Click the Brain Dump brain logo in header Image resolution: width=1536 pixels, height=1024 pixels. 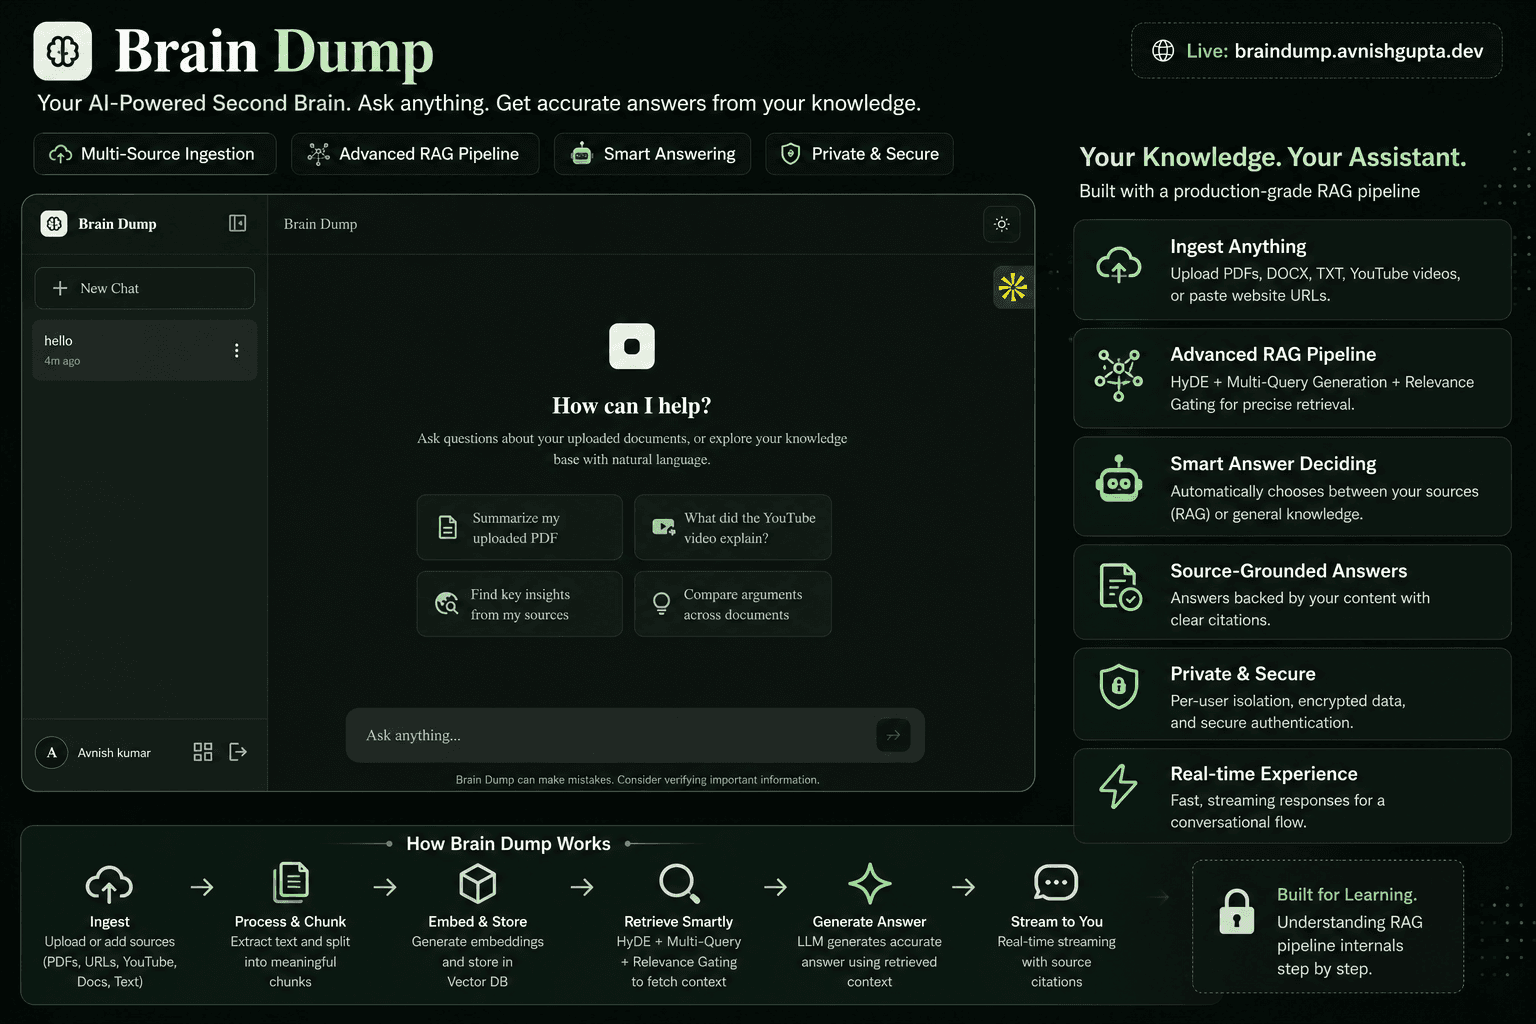(x=63, y=51)
